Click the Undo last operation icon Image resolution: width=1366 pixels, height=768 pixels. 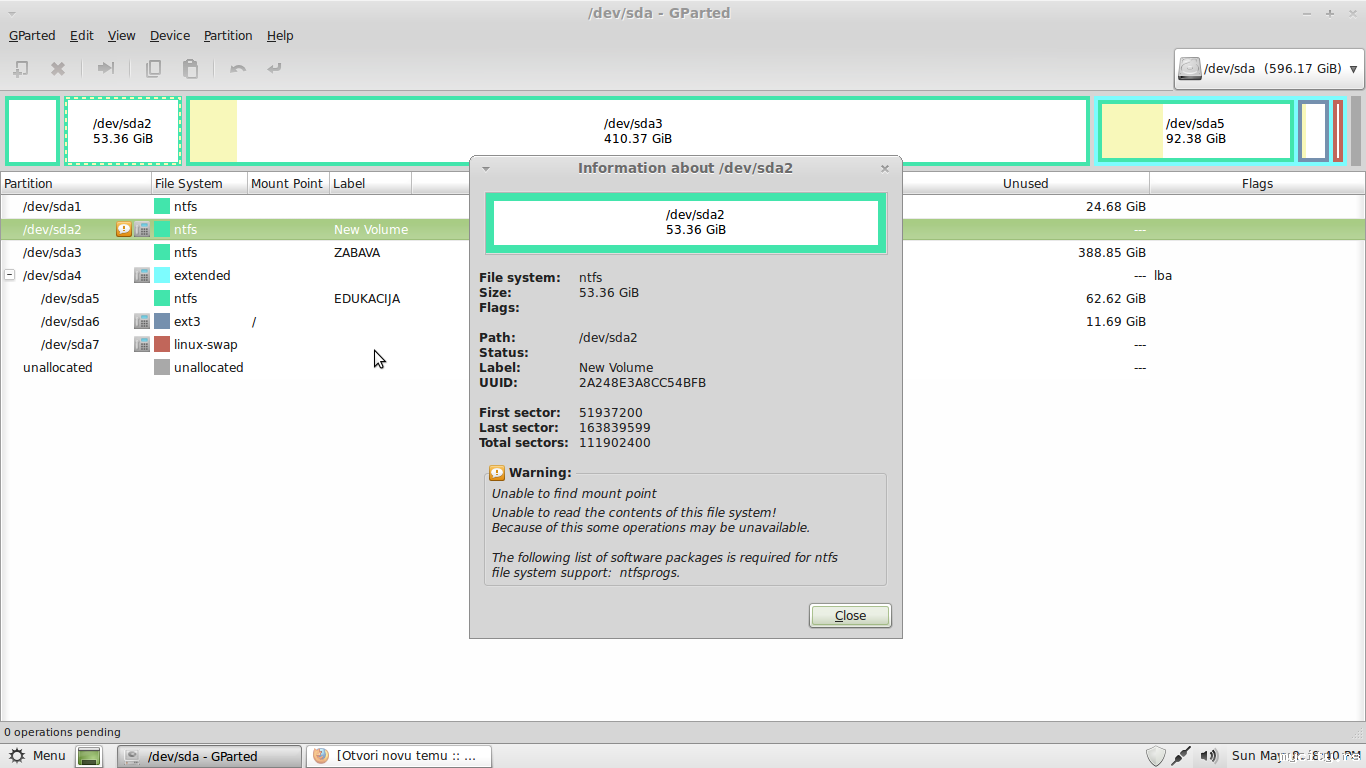tap(237, 69)
